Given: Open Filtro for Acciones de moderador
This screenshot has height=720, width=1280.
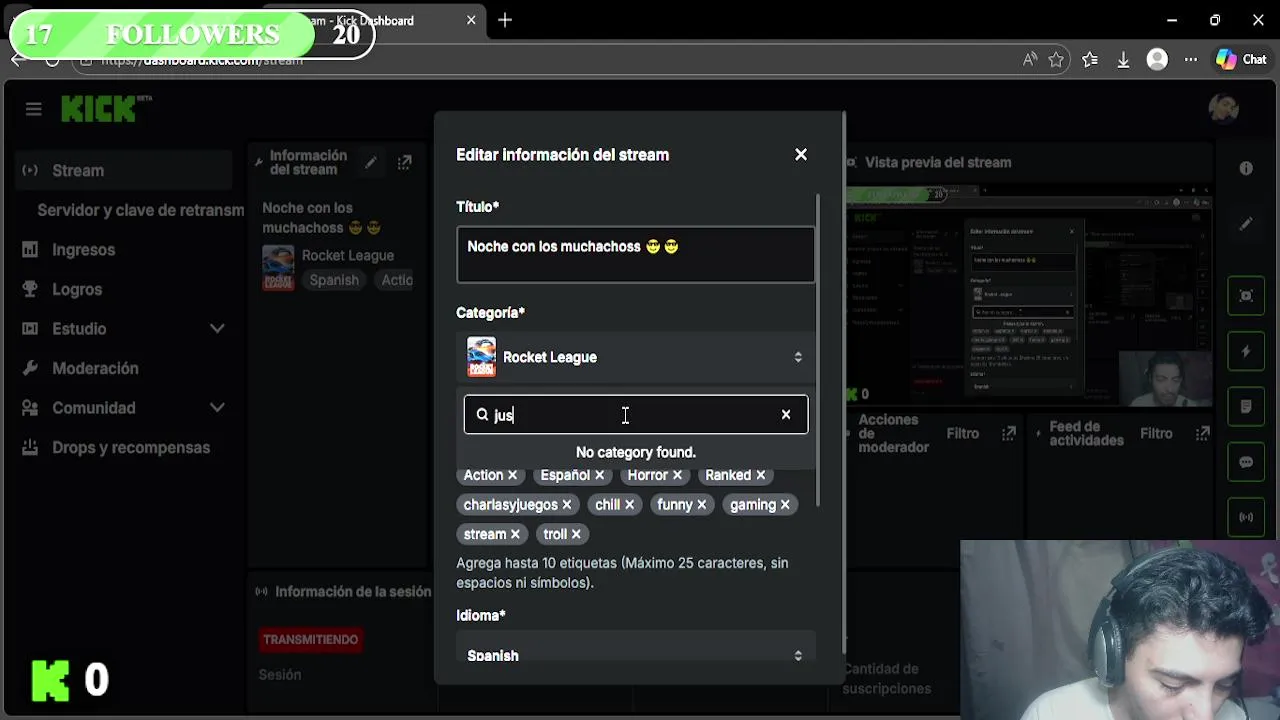Looking at the screenshot, I should 963,433.
